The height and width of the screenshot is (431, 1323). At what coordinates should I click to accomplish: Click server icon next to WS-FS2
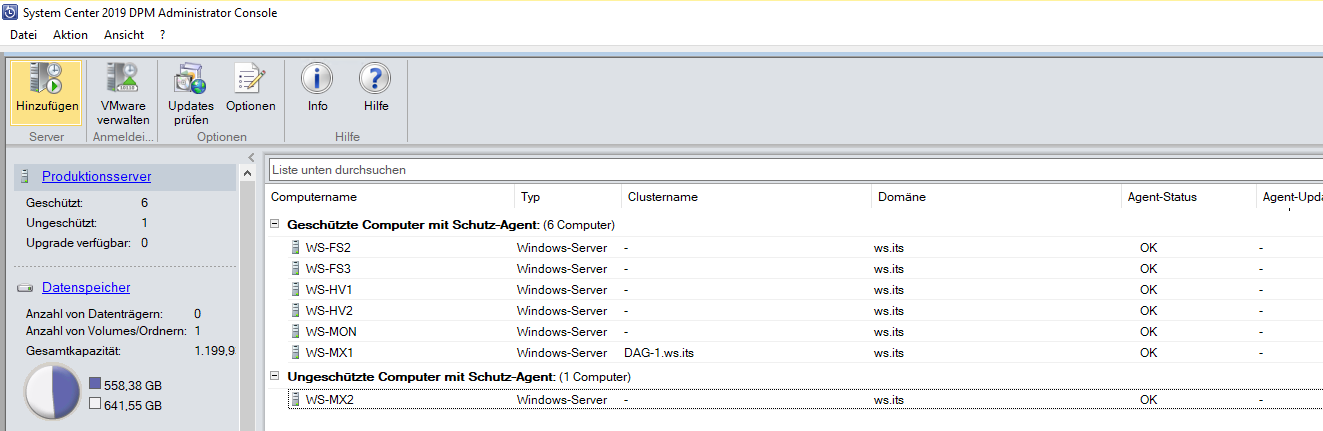[x=296, y=248]
